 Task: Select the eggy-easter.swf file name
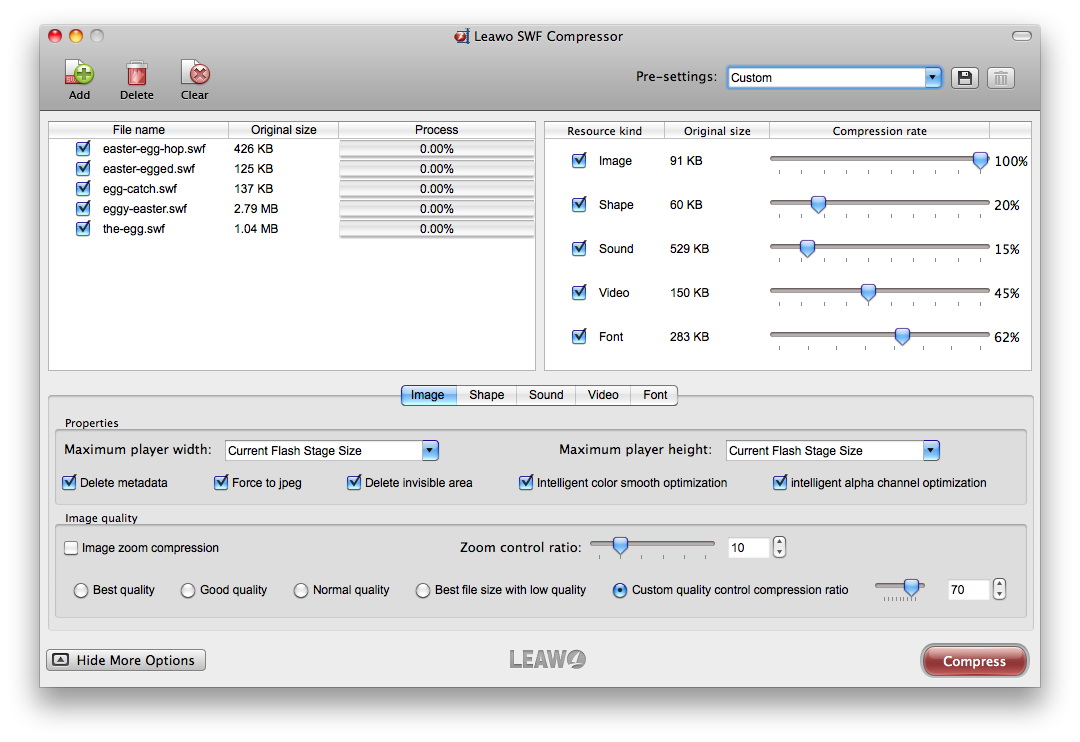tap(145, 209)
